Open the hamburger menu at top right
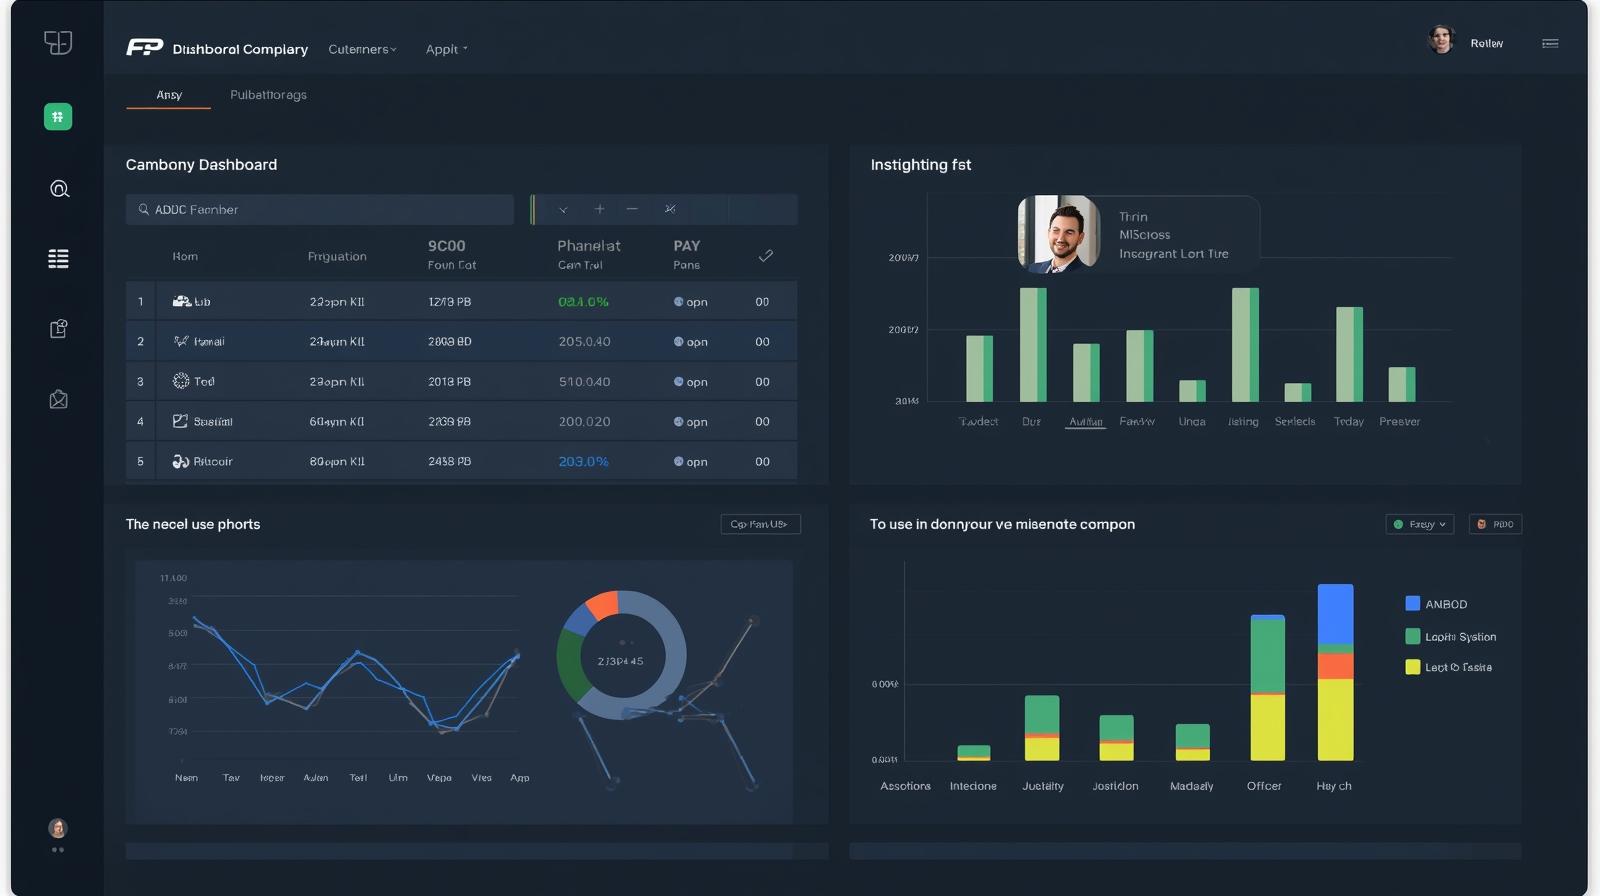Viewport: 1600px width, 896px height. pyautogui.click(x=1550, y=43)
